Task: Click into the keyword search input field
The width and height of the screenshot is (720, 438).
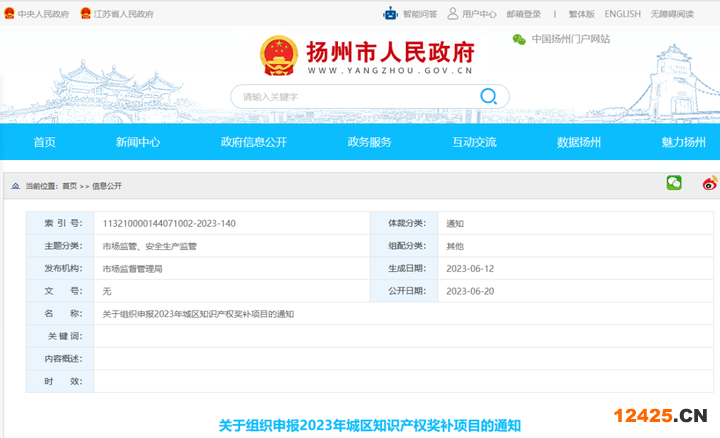Action: click(x=350, y=96)
